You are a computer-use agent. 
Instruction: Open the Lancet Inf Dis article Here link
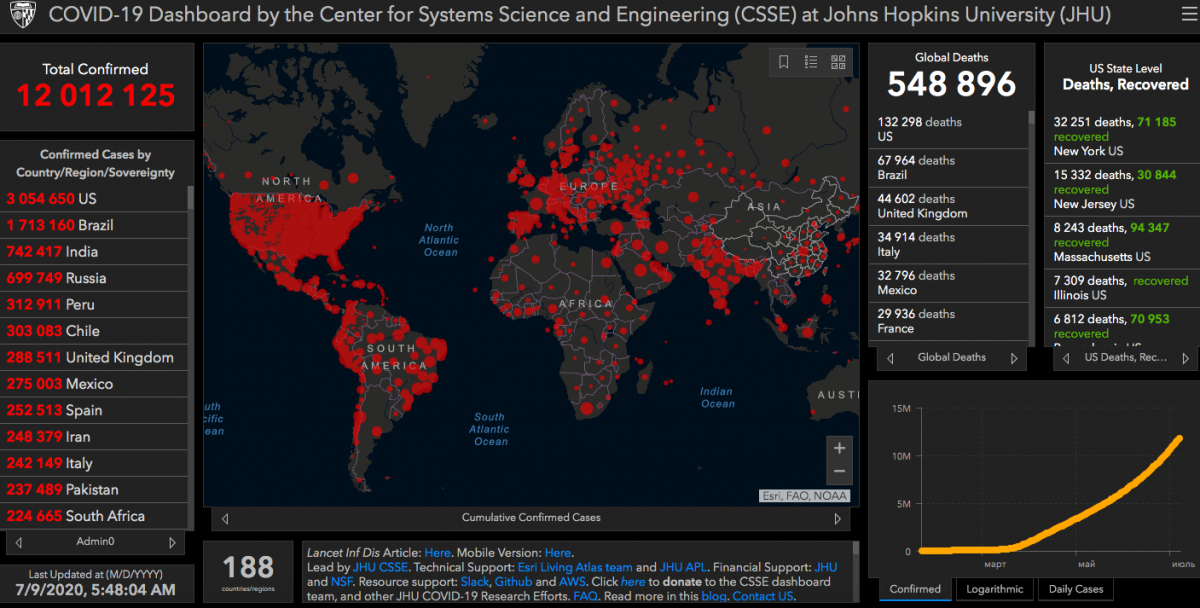[x=437, y=552]
